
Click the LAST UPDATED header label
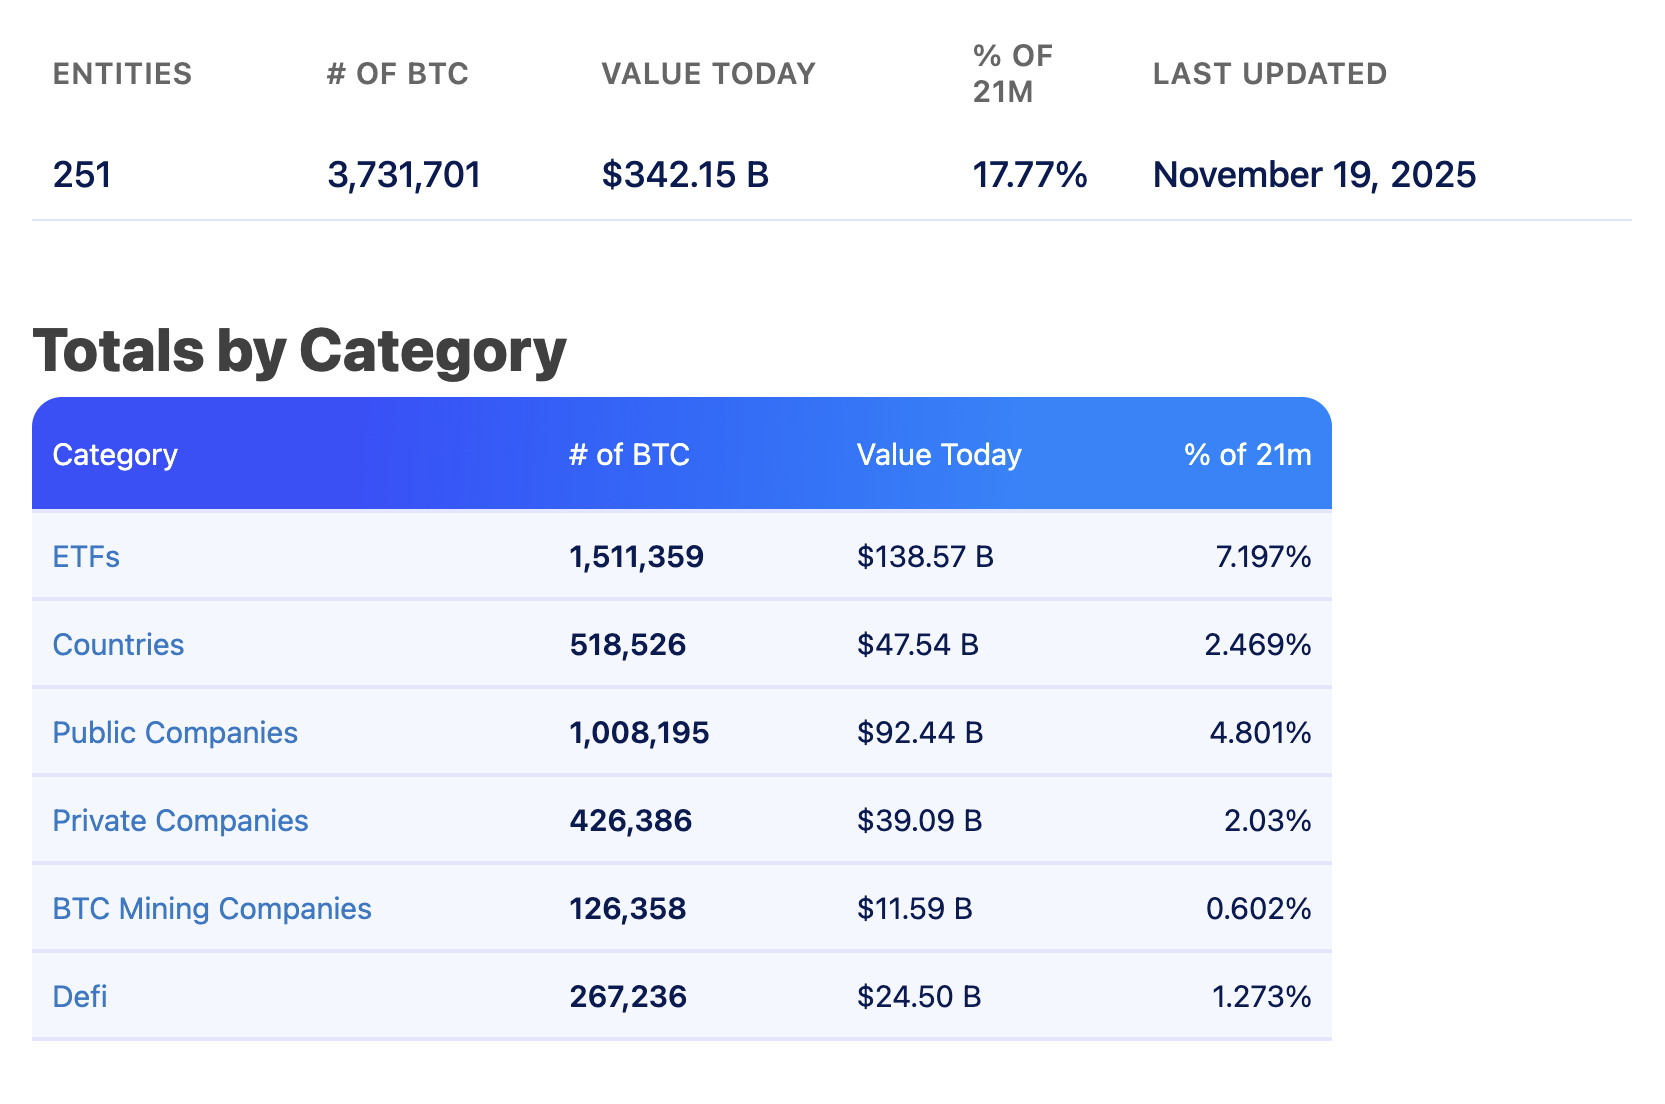(x=1270, y=73)
